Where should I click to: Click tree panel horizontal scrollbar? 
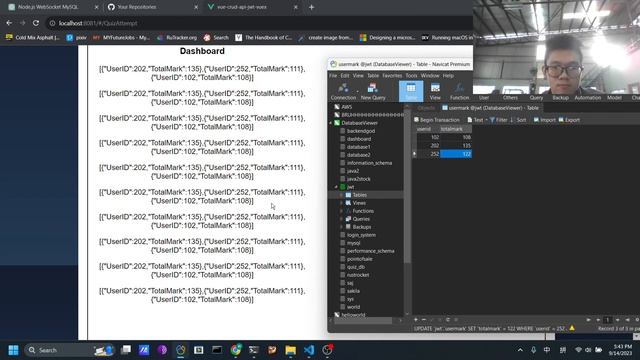[x=363, y=320]
